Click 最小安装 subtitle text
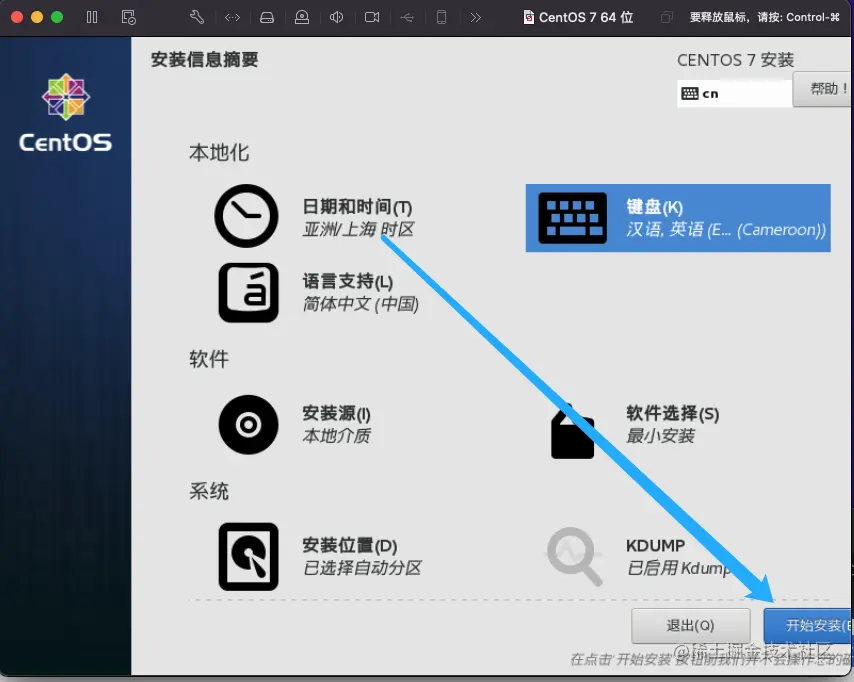Image resolution: width=854 pixels, height=682 pixels. click(x=660, y=436)
